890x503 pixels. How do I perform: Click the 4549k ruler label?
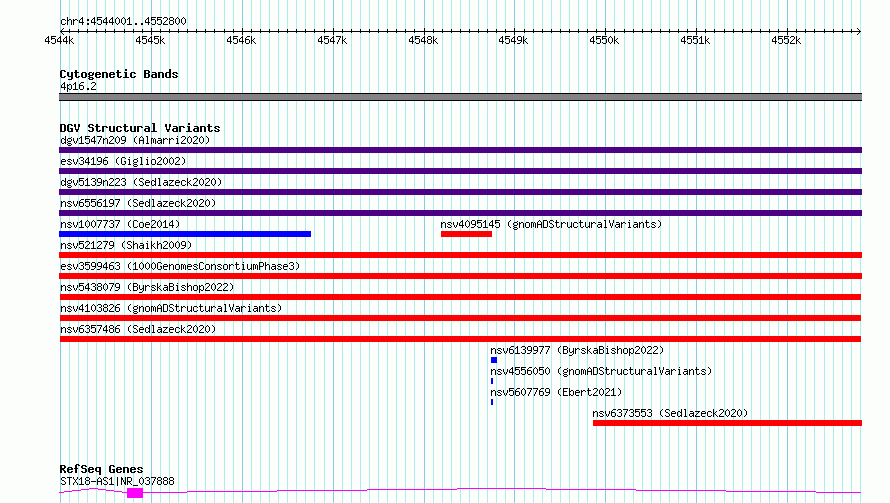[x=513, y=41]
